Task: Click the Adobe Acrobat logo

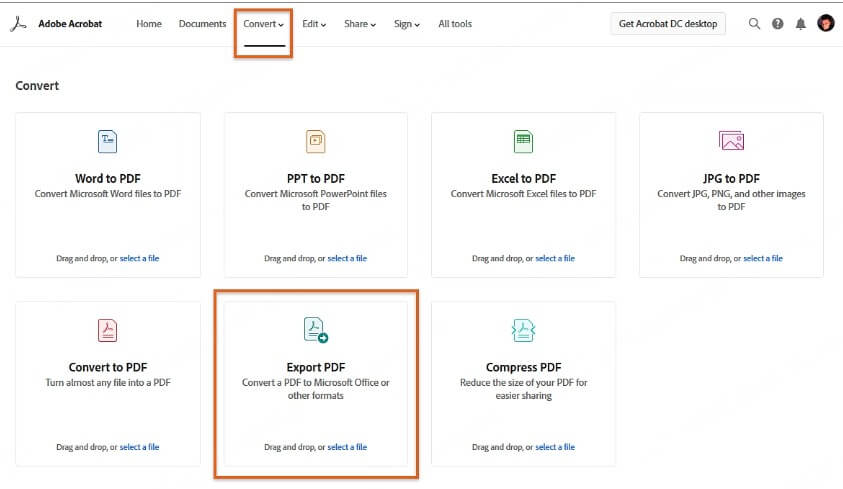Action: 17,24
